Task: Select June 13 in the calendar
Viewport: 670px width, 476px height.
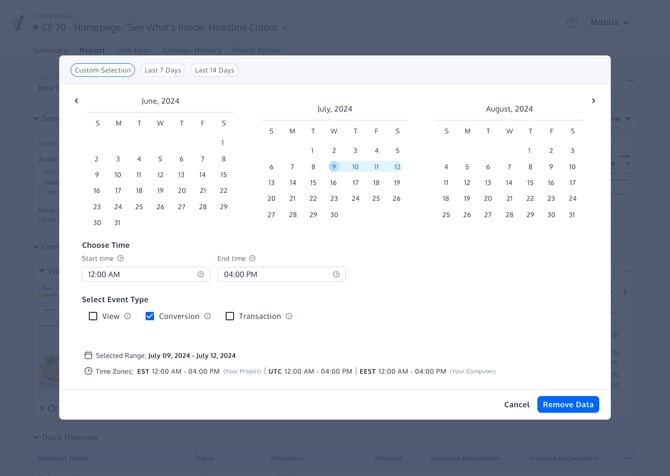Action: [181, 175]
